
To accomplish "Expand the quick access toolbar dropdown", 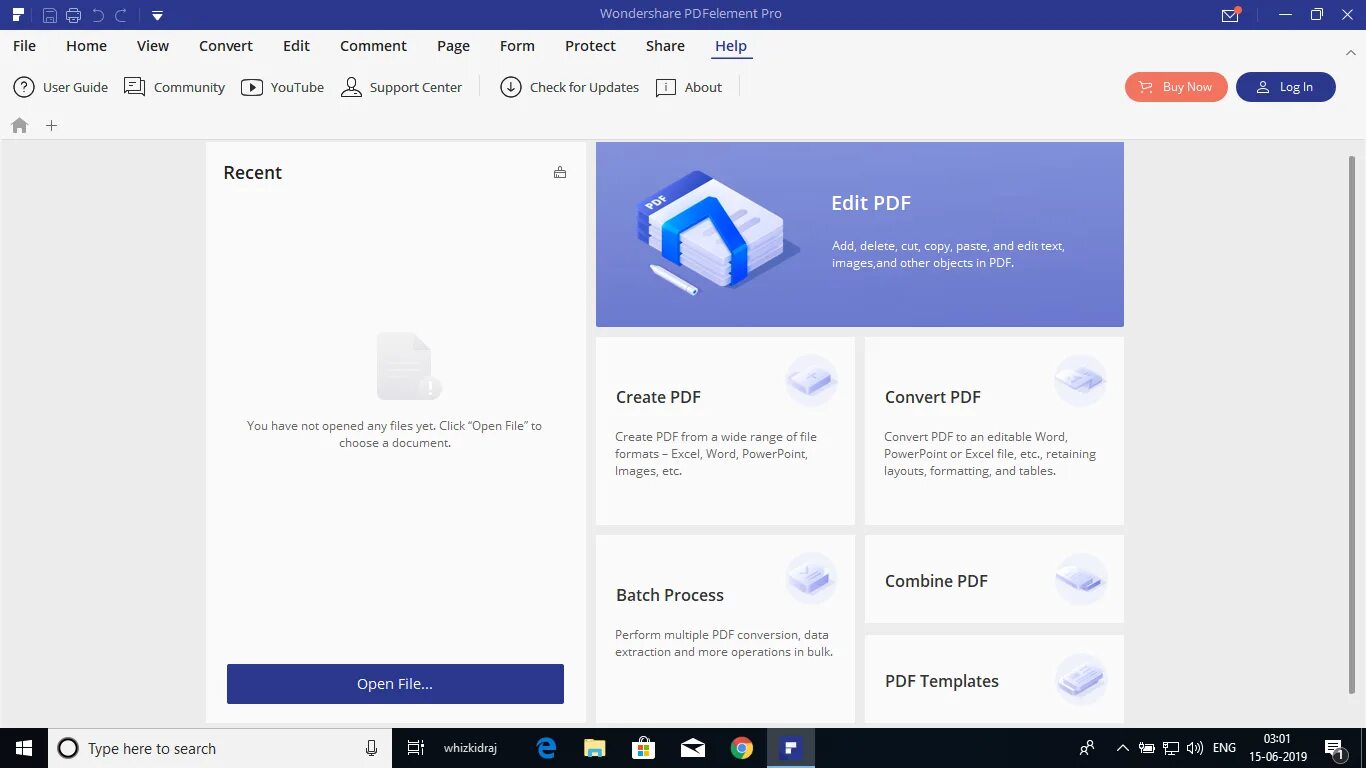I will [x=157, y=15].
